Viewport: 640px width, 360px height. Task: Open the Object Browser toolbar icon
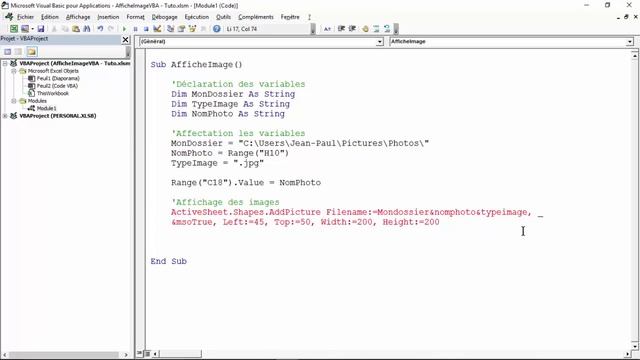pyautogui.click(x=192, y=29)
